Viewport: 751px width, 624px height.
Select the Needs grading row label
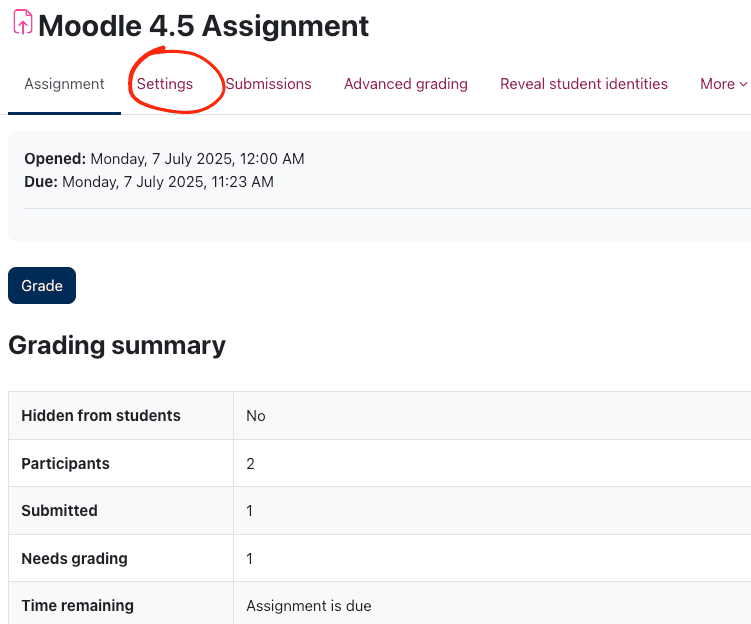(74, 558)
